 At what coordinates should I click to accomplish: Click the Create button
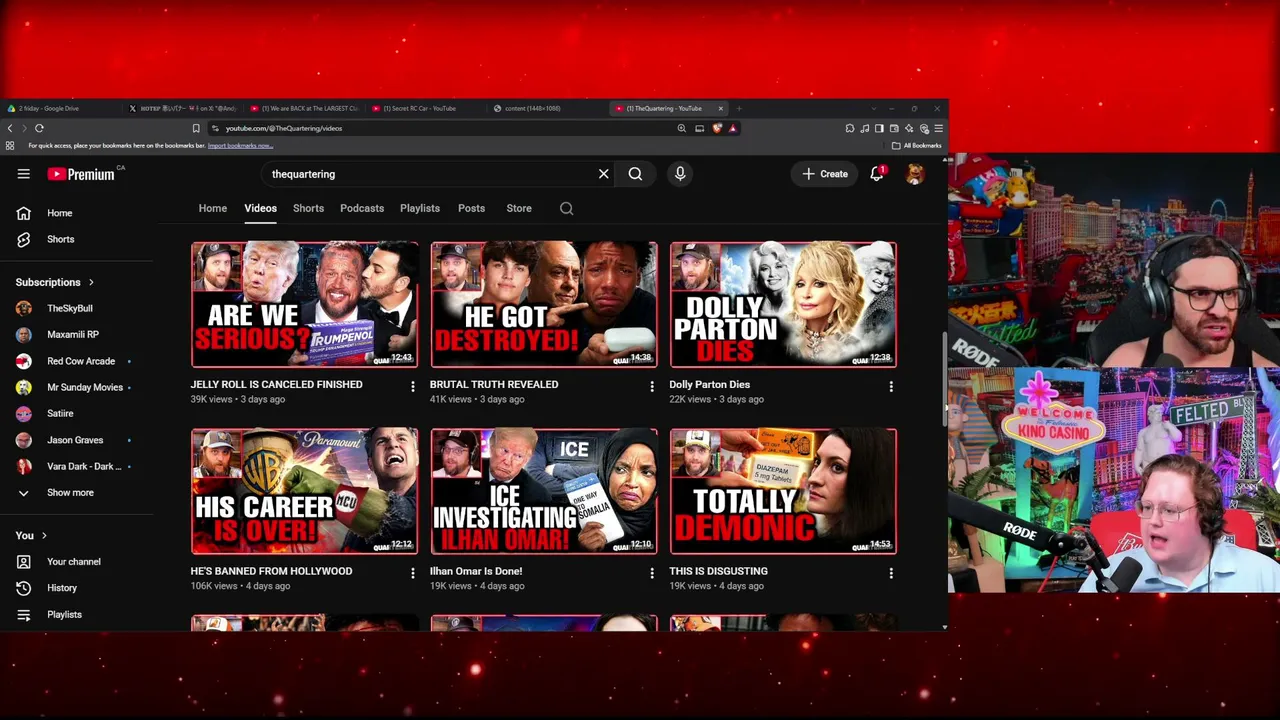tap(825, 174)
